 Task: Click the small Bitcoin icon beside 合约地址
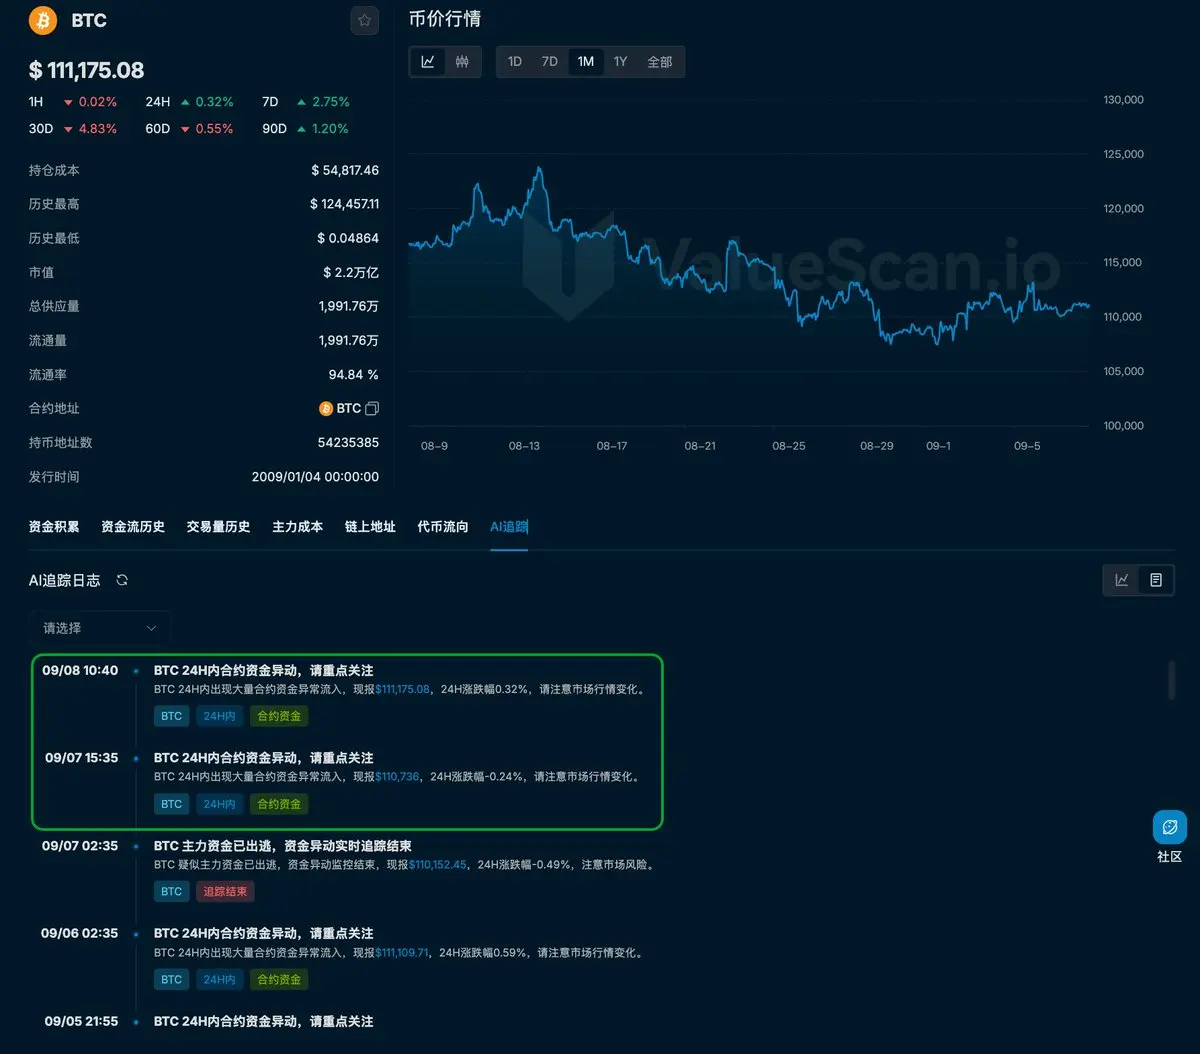(x=325, y=409)
